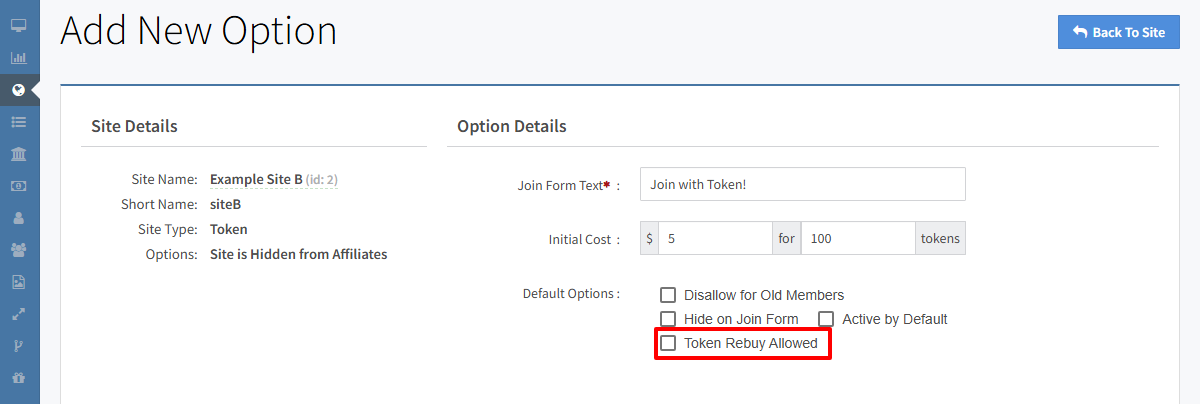The image size is (1200, 404).
Task: Click the image file sidebar icon
Action: coord(18,281)
